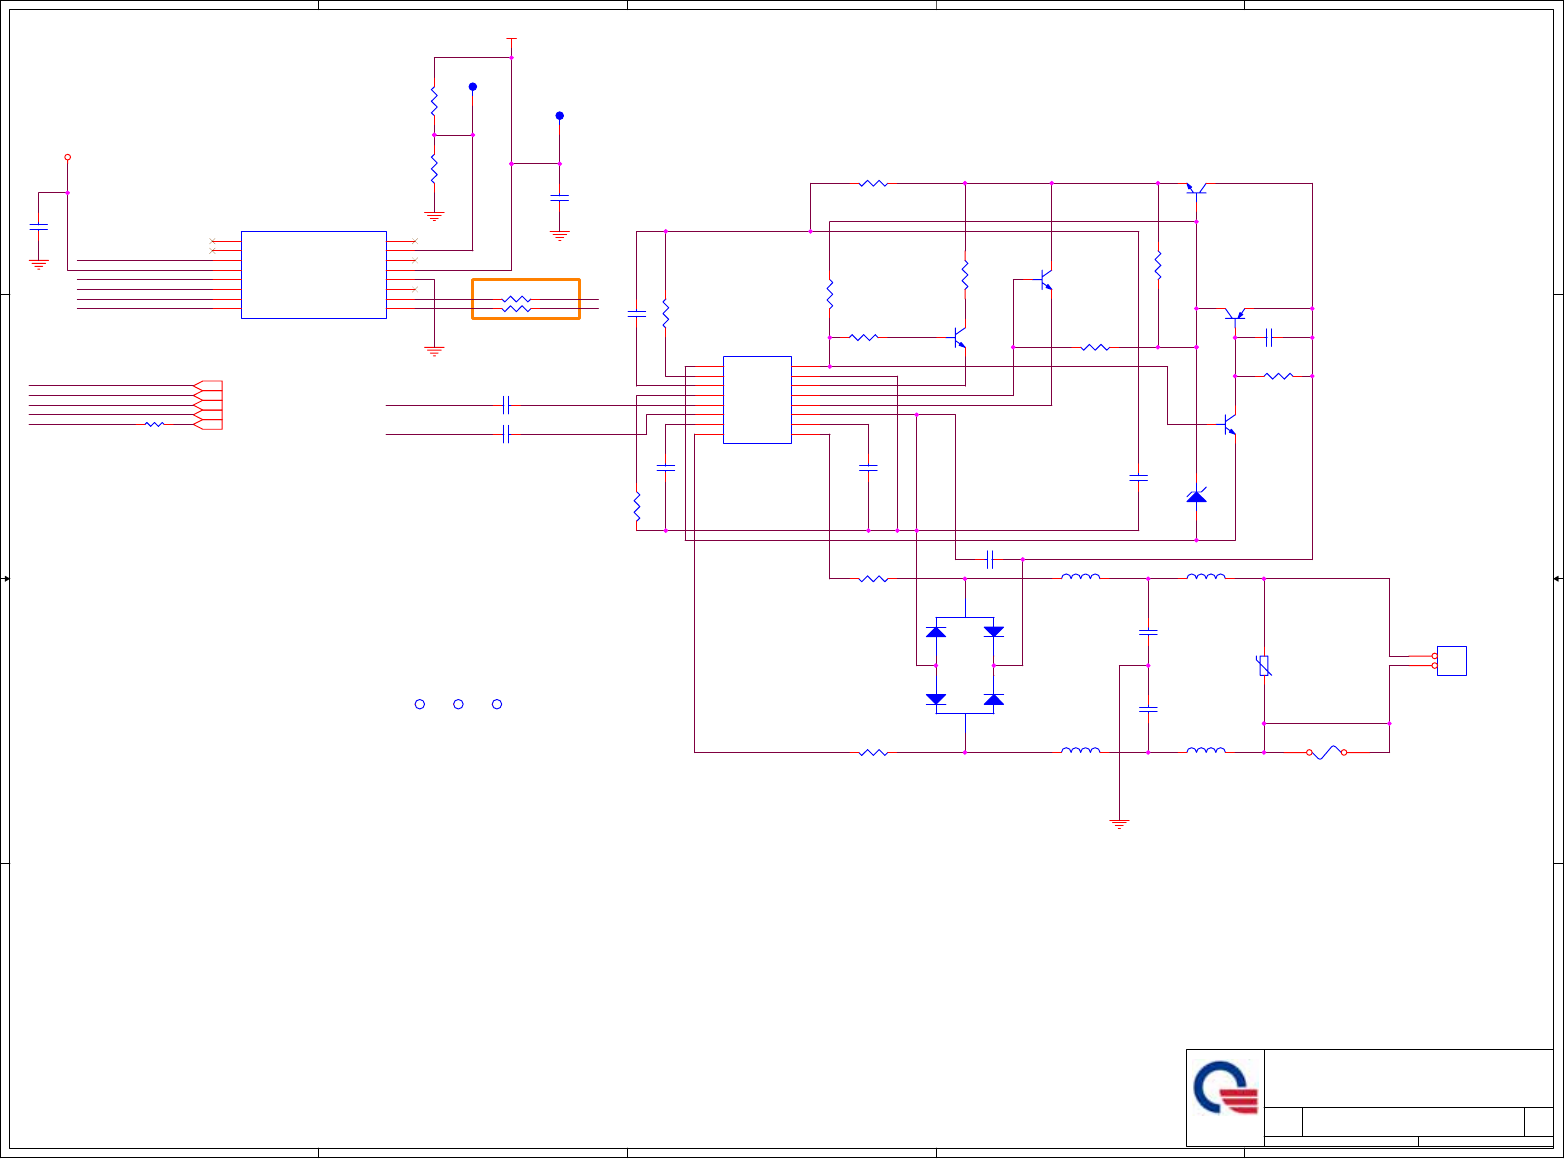Click the middle of the three hole circles
This screenshot has height=1159, width=1564.
tap(458, 704)
